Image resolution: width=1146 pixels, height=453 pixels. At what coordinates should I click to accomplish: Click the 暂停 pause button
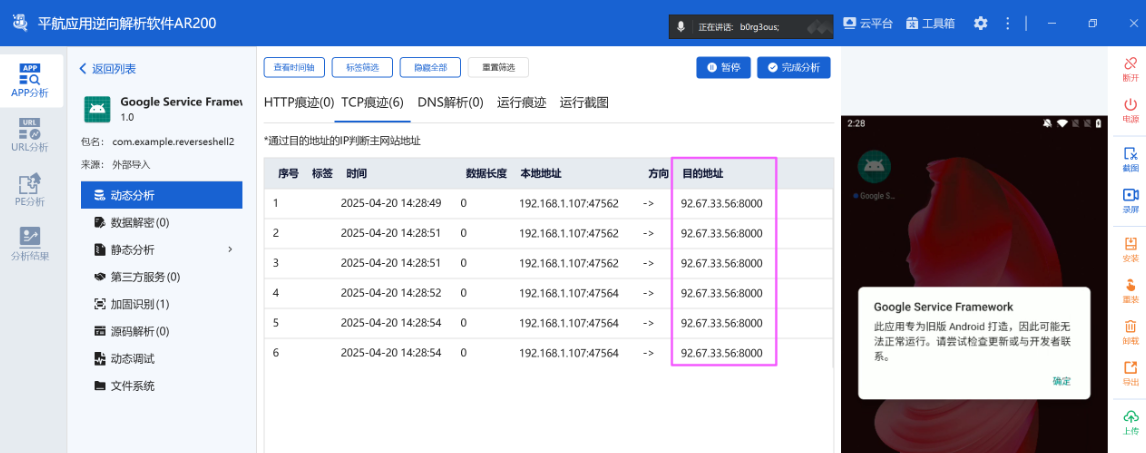point(723,67)
